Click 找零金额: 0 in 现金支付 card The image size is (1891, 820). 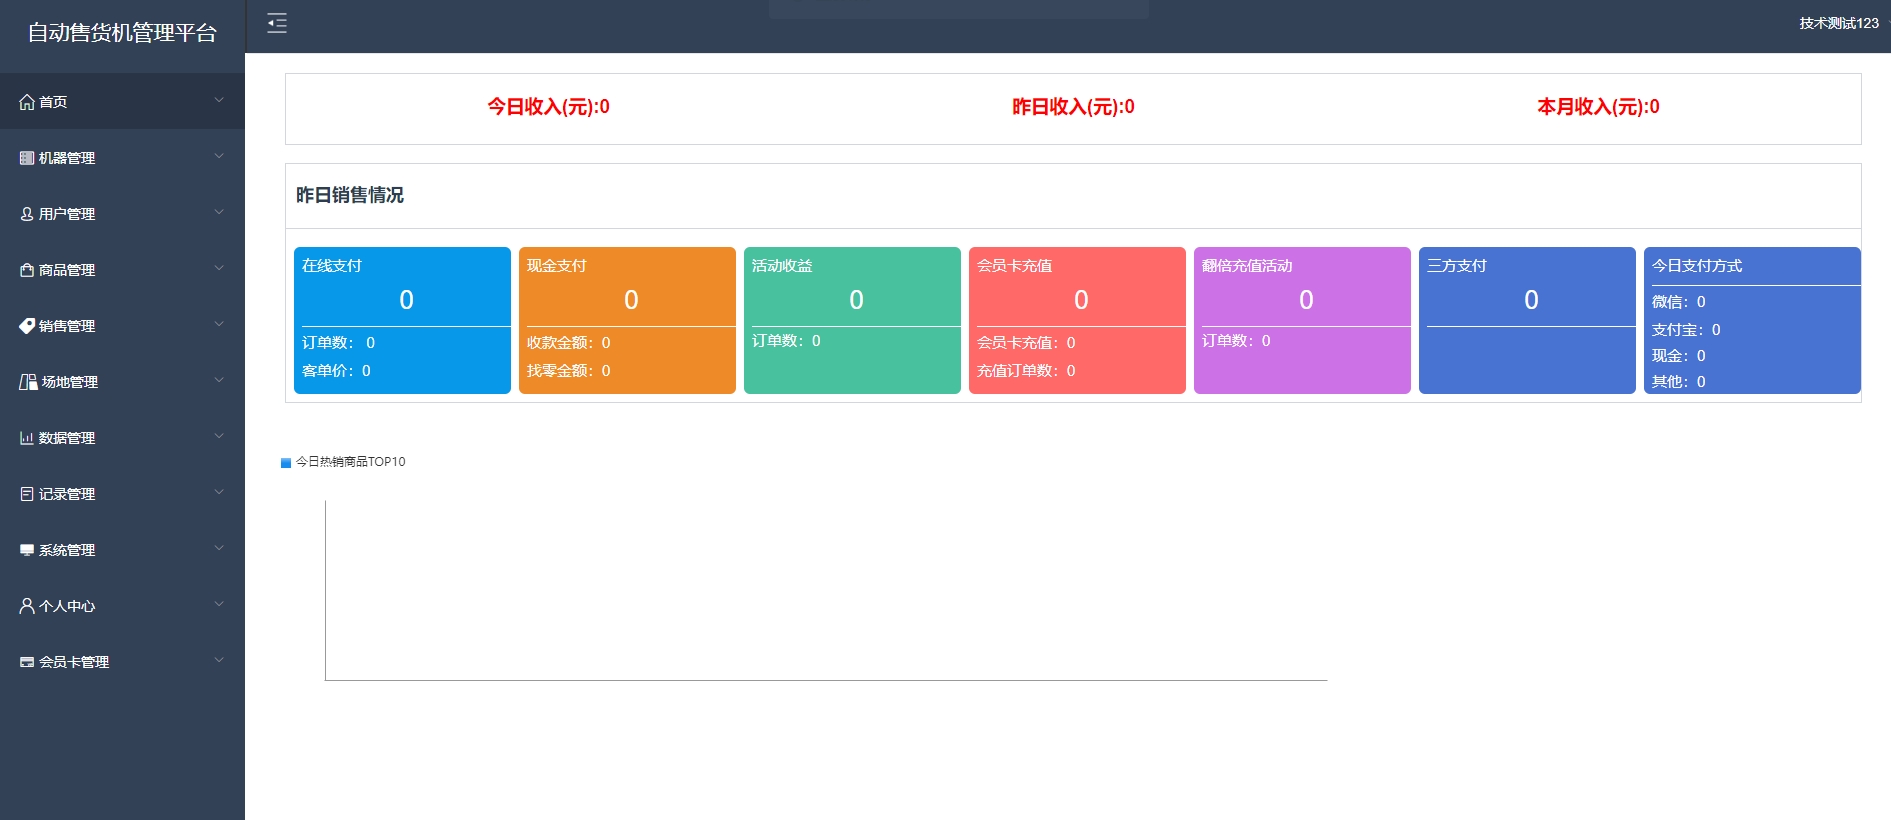(x=569, y=371)
